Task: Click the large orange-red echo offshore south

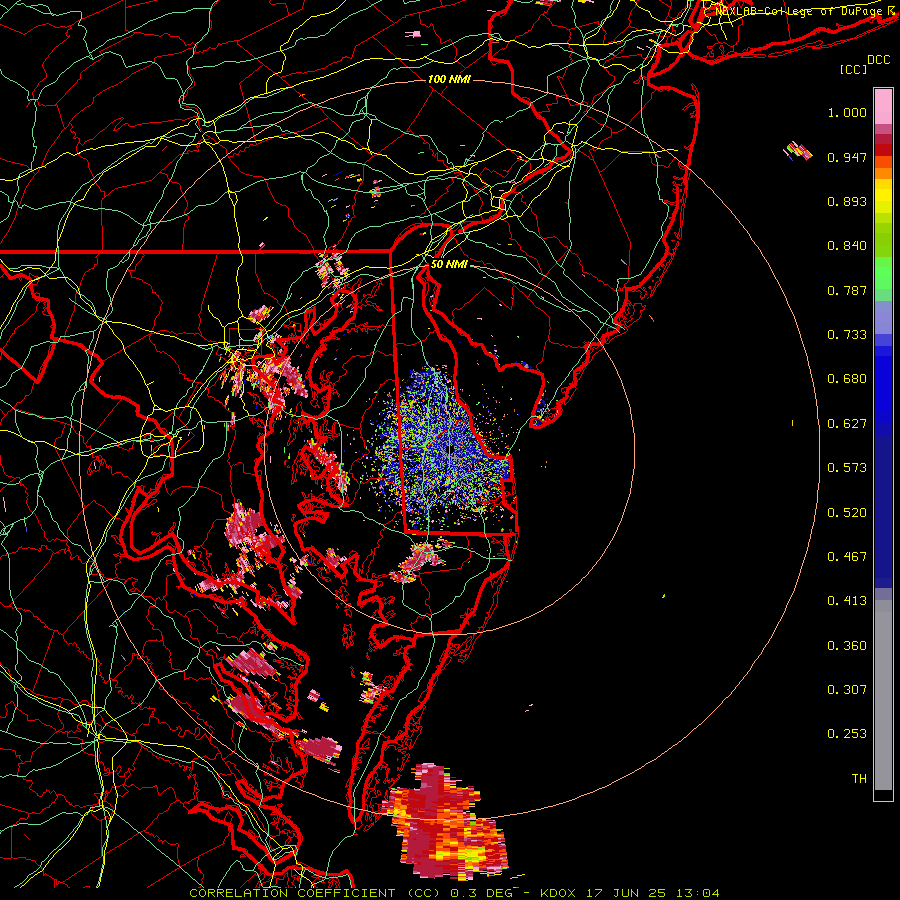Action: (x=445, y=824)
